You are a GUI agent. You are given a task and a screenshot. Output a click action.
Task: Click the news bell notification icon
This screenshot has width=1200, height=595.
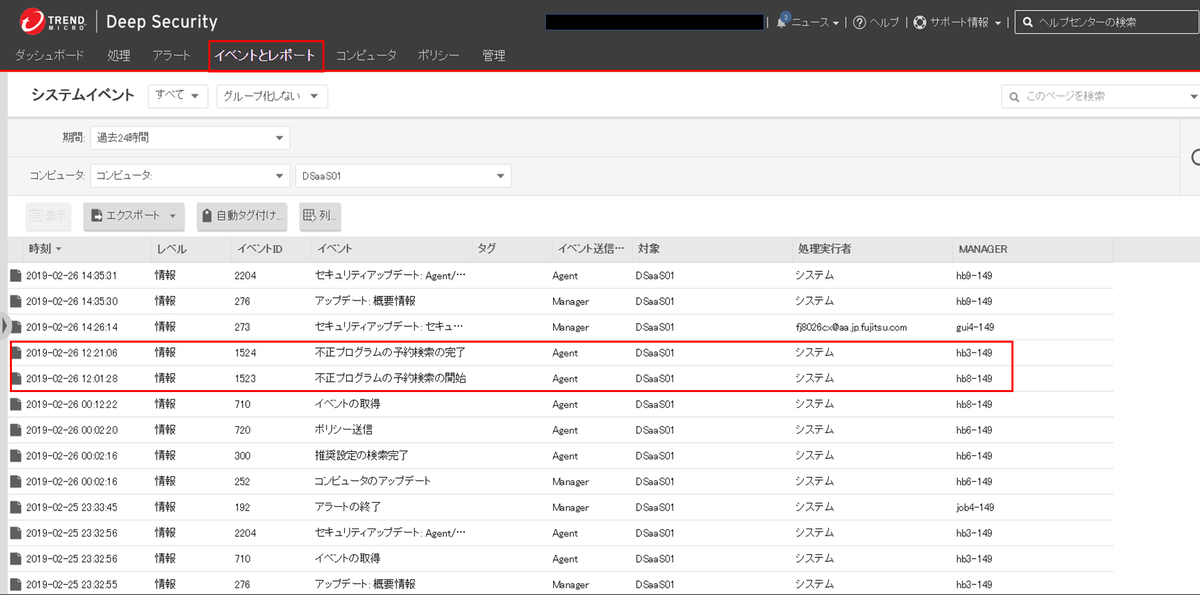pyautogui.click(x=782, y=22)
